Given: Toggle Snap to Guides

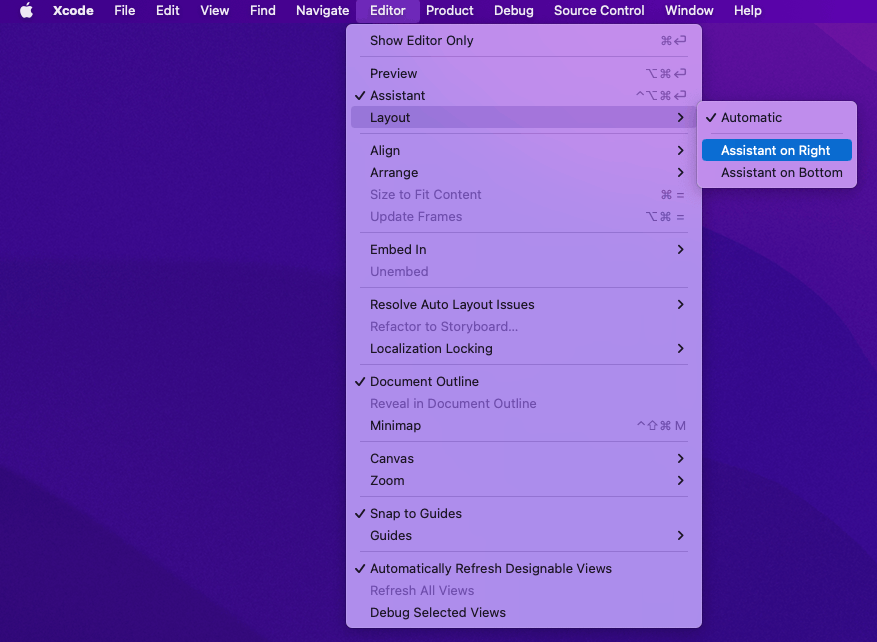Looking at the screenshot, I should click(x=524, y=513).
